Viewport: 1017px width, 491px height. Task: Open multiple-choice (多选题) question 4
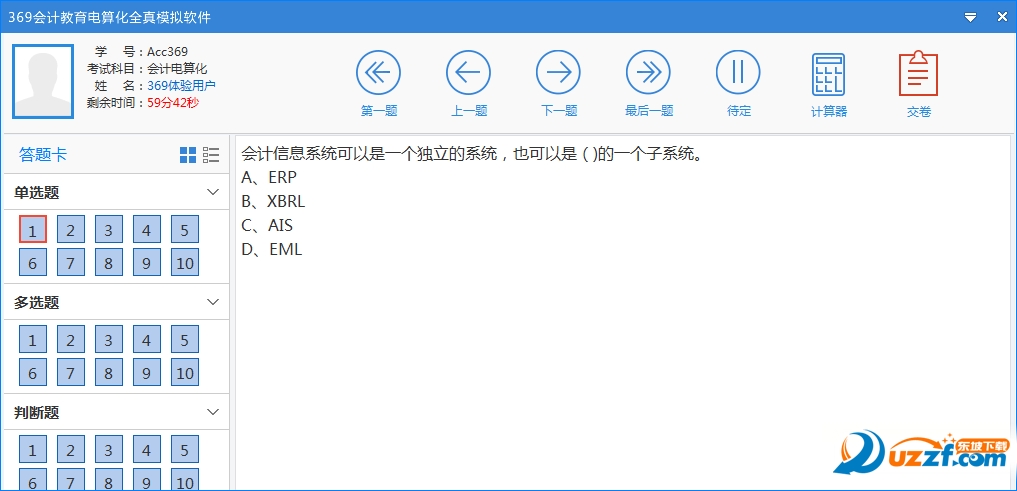coord(147,339)
